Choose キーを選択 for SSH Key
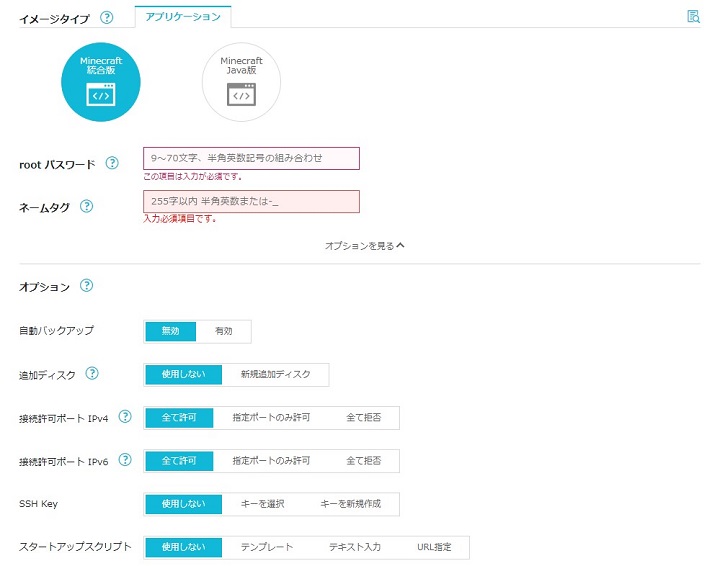 (x=263, y=504)
